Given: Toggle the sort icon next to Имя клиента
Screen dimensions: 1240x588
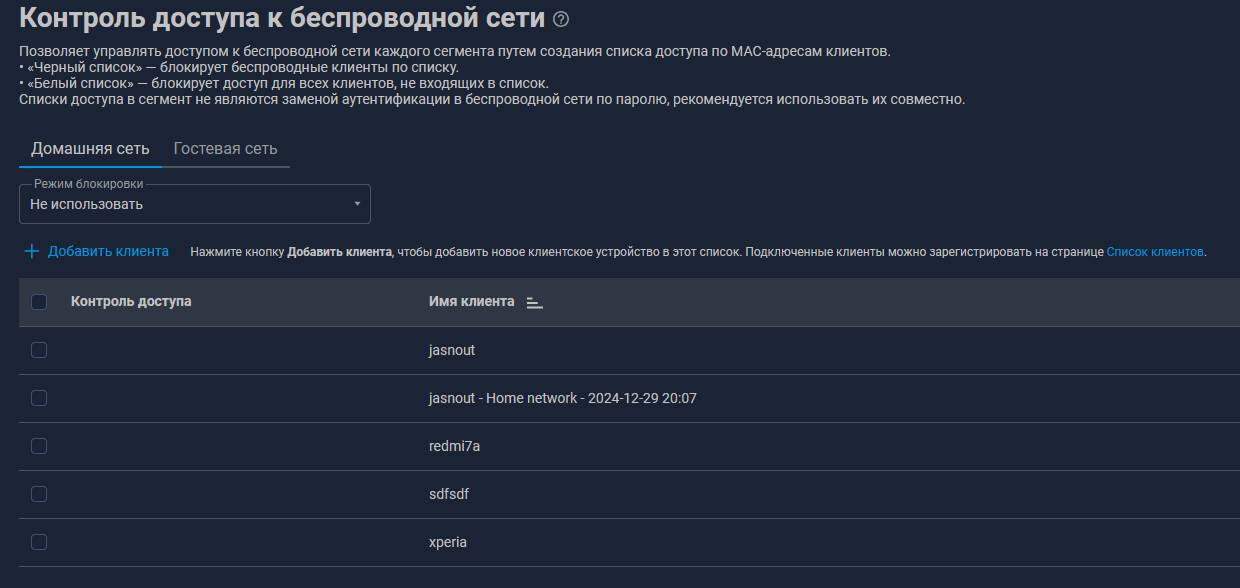Looking at the screenshot, I should click(534, 302).
